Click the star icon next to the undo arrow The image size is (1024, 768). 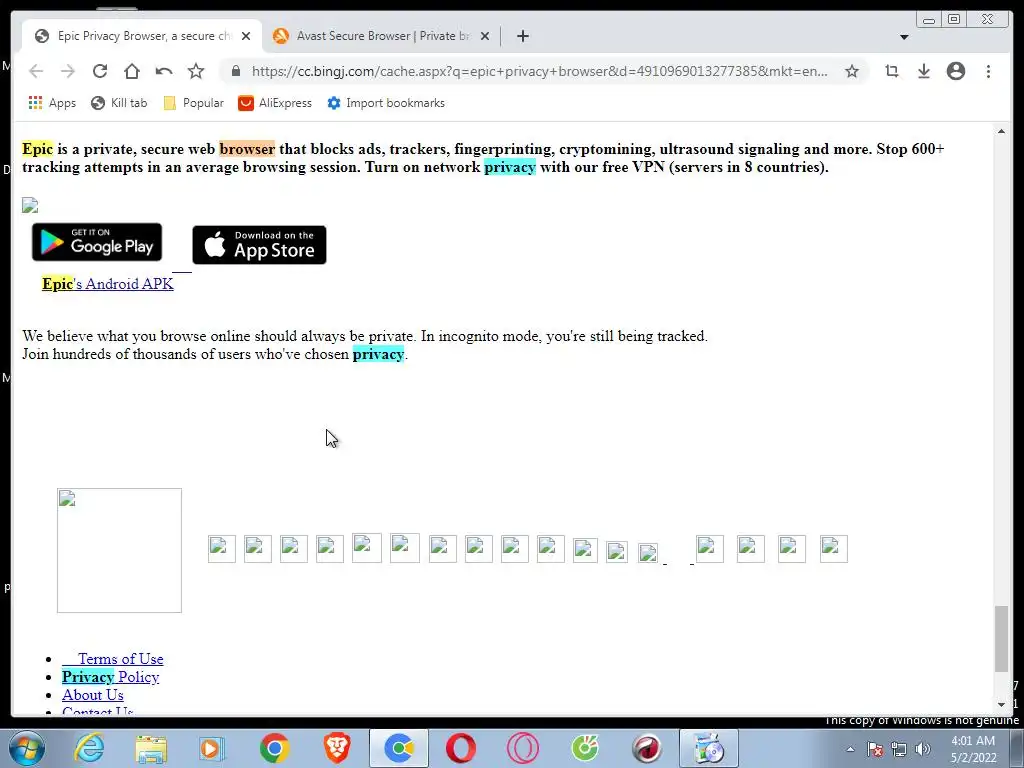[x=196, y=71]
